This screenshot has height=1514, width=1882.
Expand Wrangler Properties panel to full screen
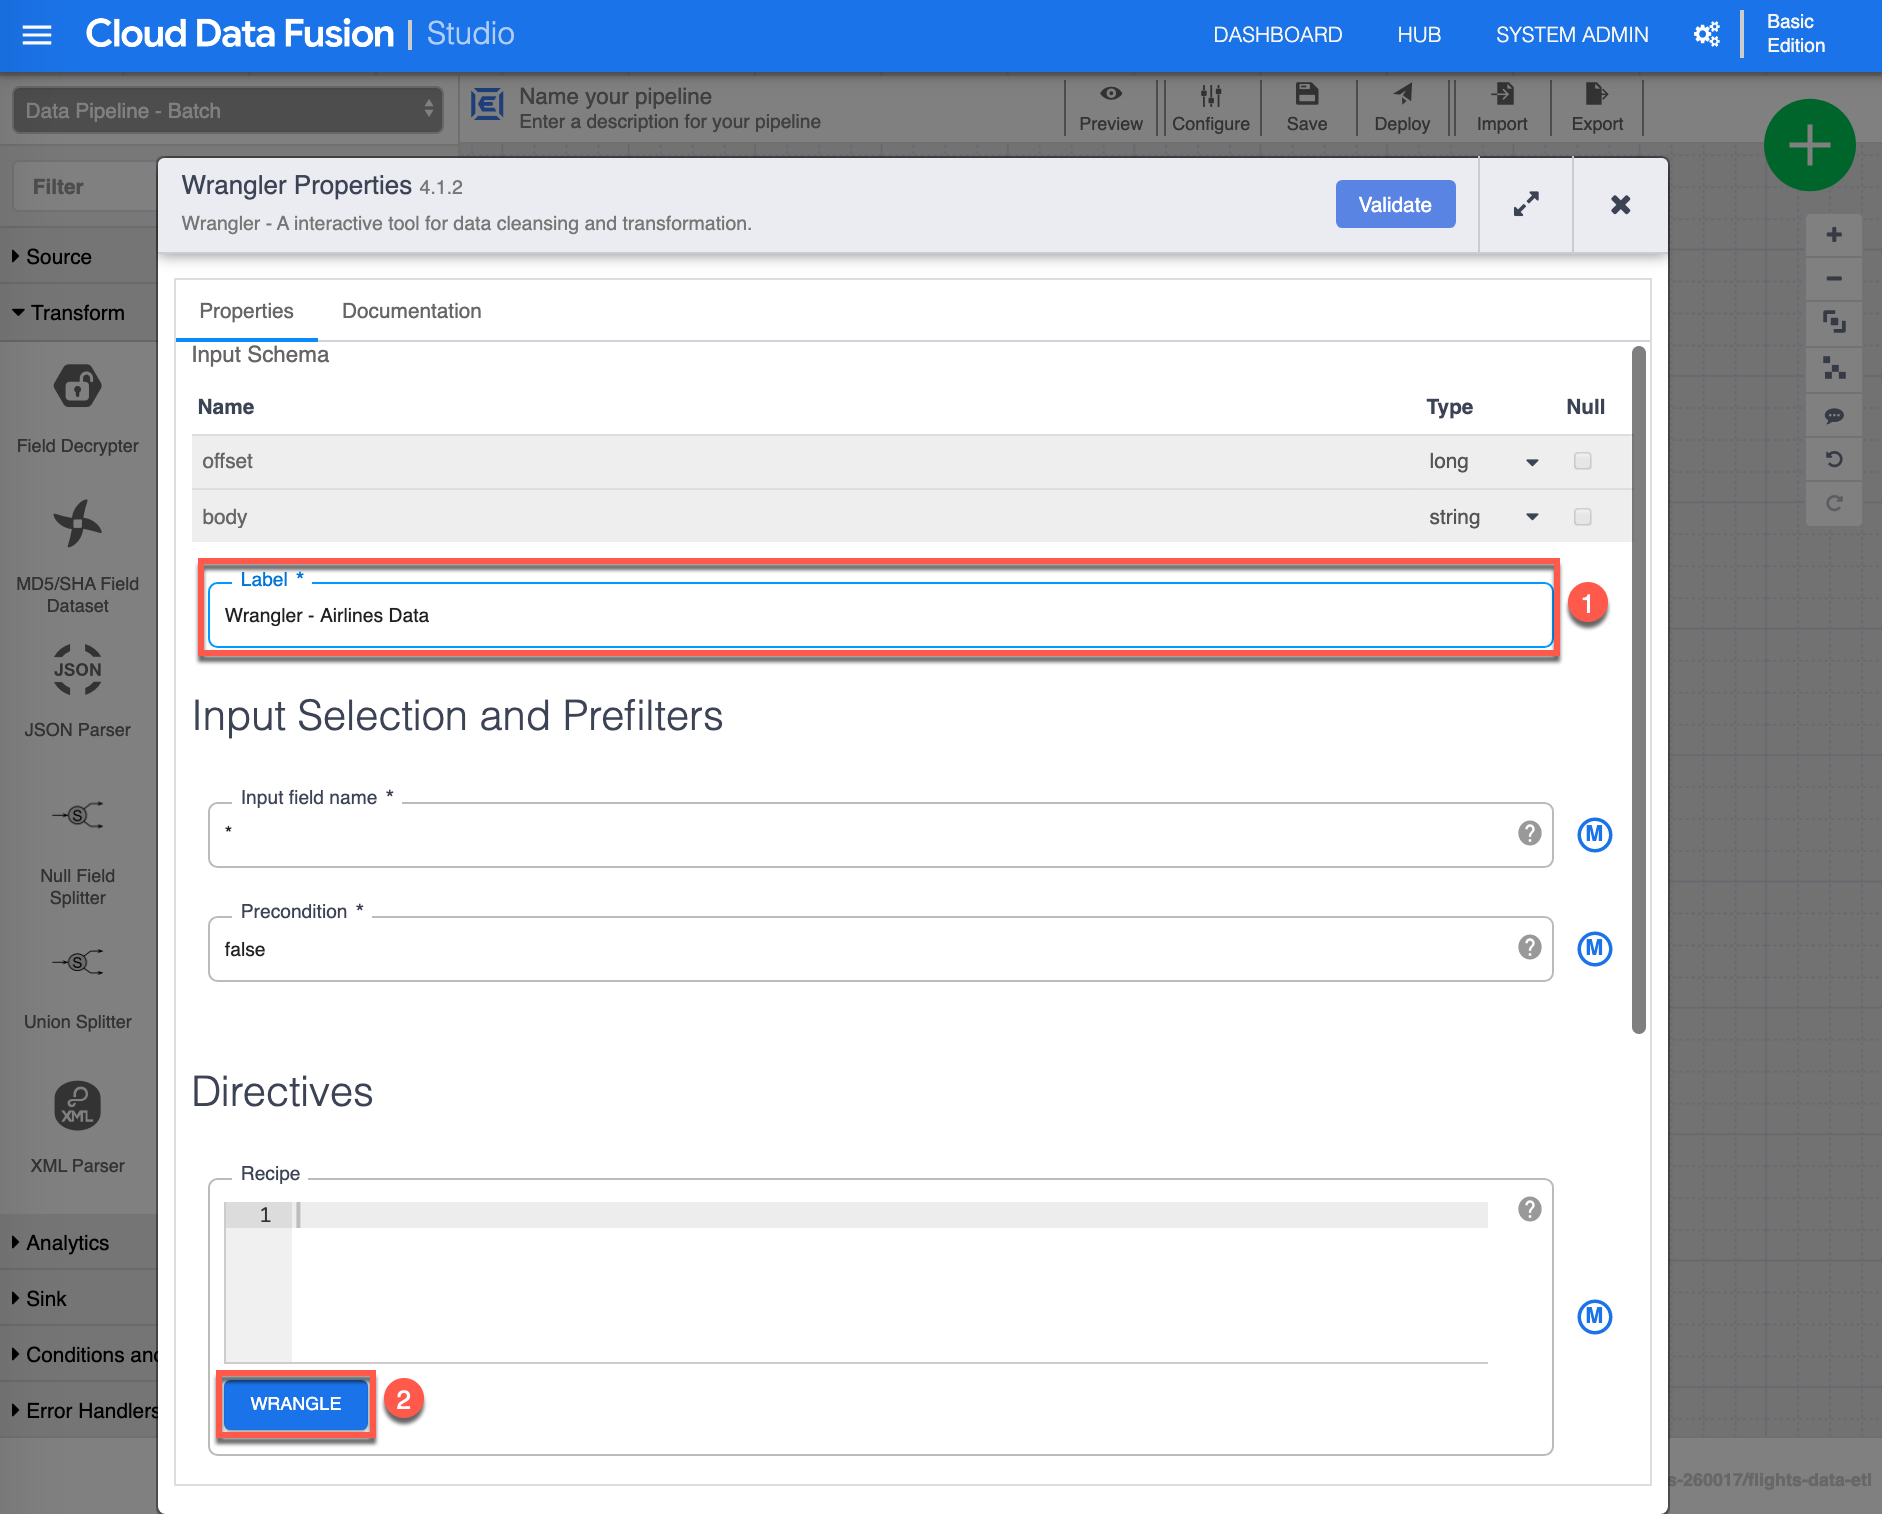1525,205
